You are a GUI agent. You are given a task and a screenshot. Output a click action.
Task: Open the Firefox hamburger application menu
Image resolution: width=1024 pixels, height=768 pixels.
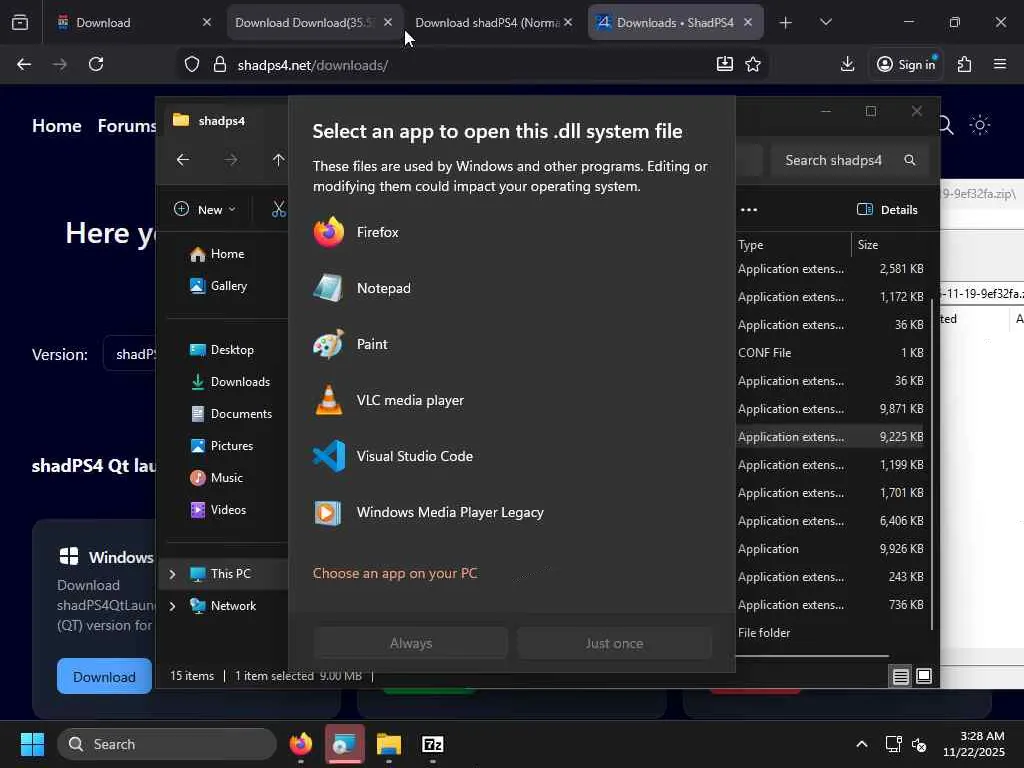[x=1000, y=64]
